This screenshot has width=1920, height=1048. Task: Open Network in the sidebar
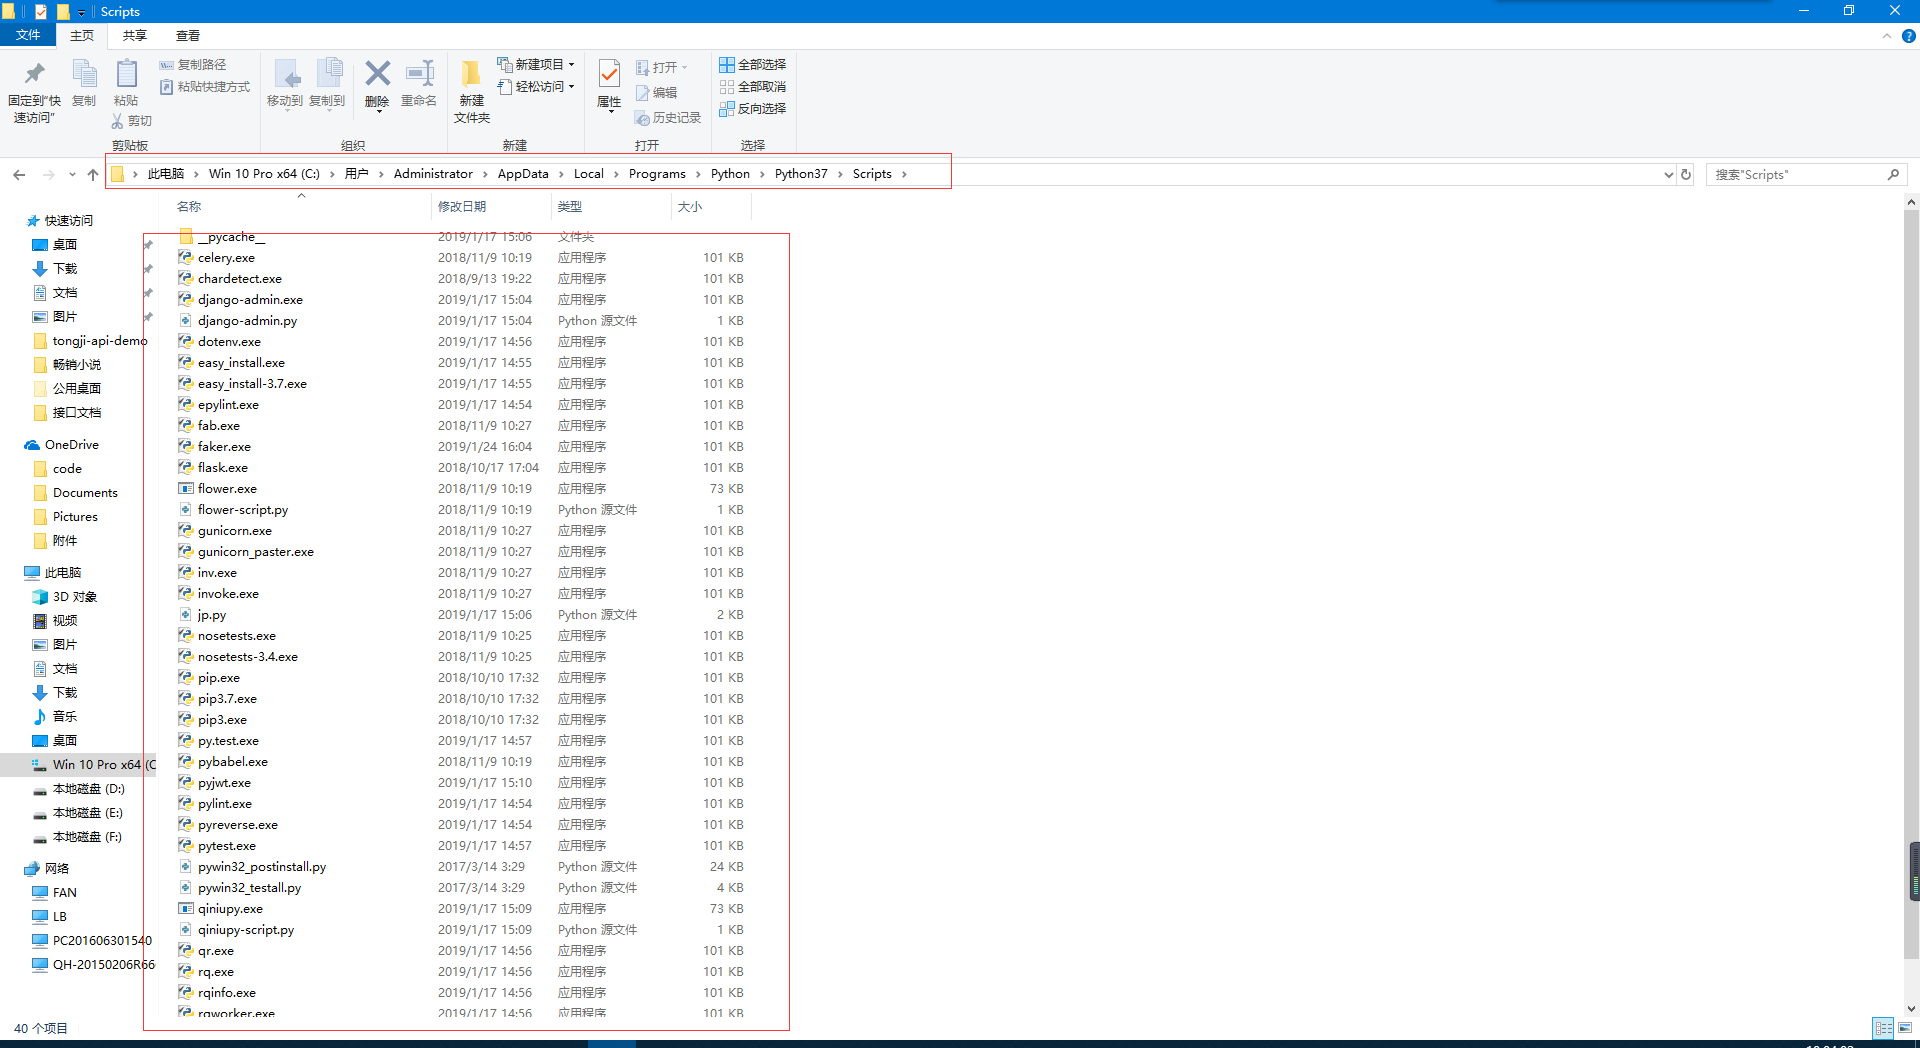coord(57,869)
